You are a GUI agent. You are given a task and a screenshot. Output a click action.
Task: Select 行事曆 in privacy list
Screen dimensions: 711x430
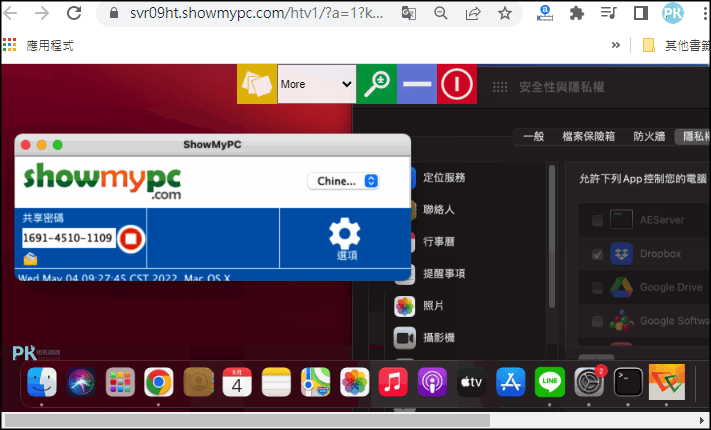[438, 241]
